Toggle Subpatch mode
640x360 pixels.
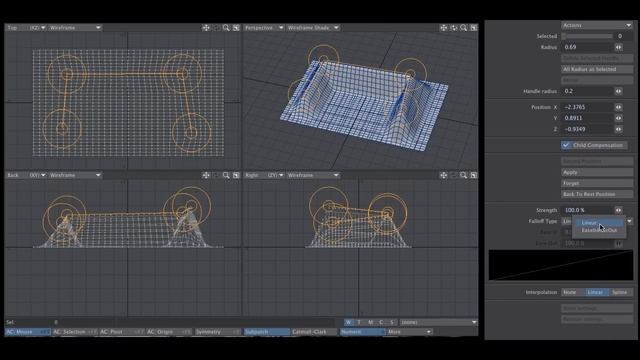pyautogui.click(x=267, y=332)
